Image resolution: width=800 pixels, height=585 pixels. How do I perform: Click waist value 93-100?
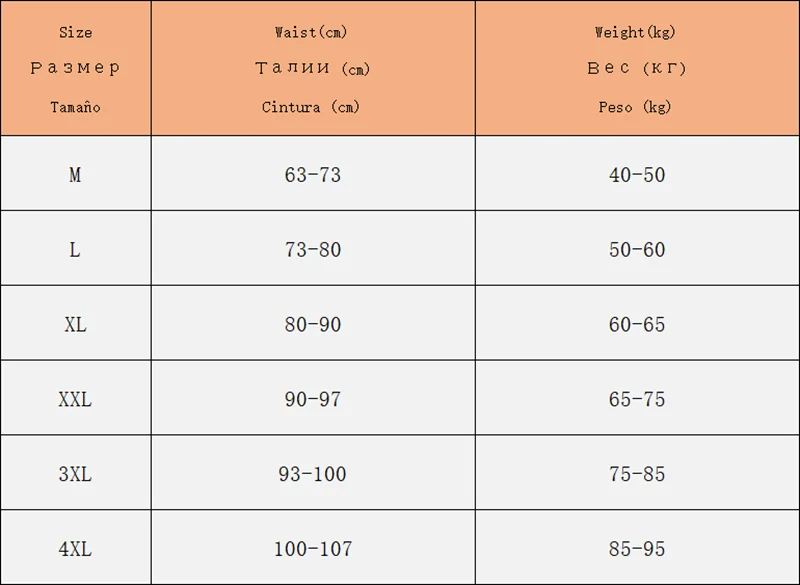click(312, 474)
